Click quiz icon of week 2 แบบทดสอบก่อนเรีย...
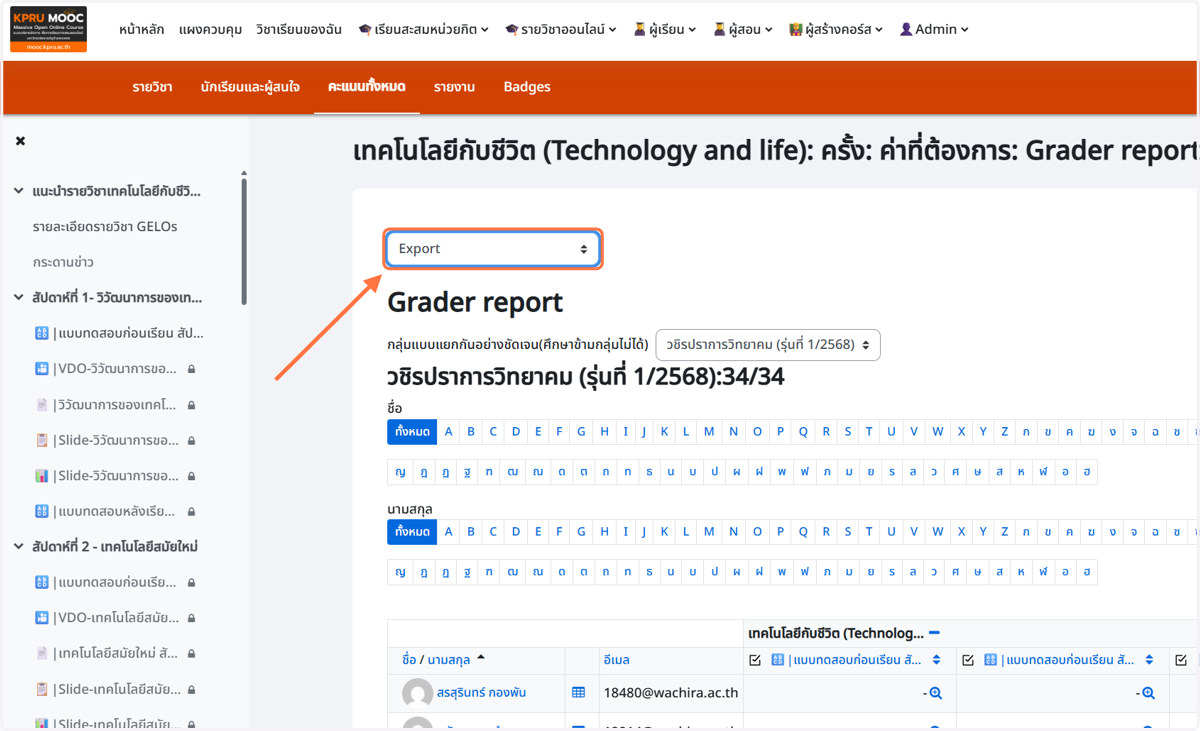 coord(42,582)
